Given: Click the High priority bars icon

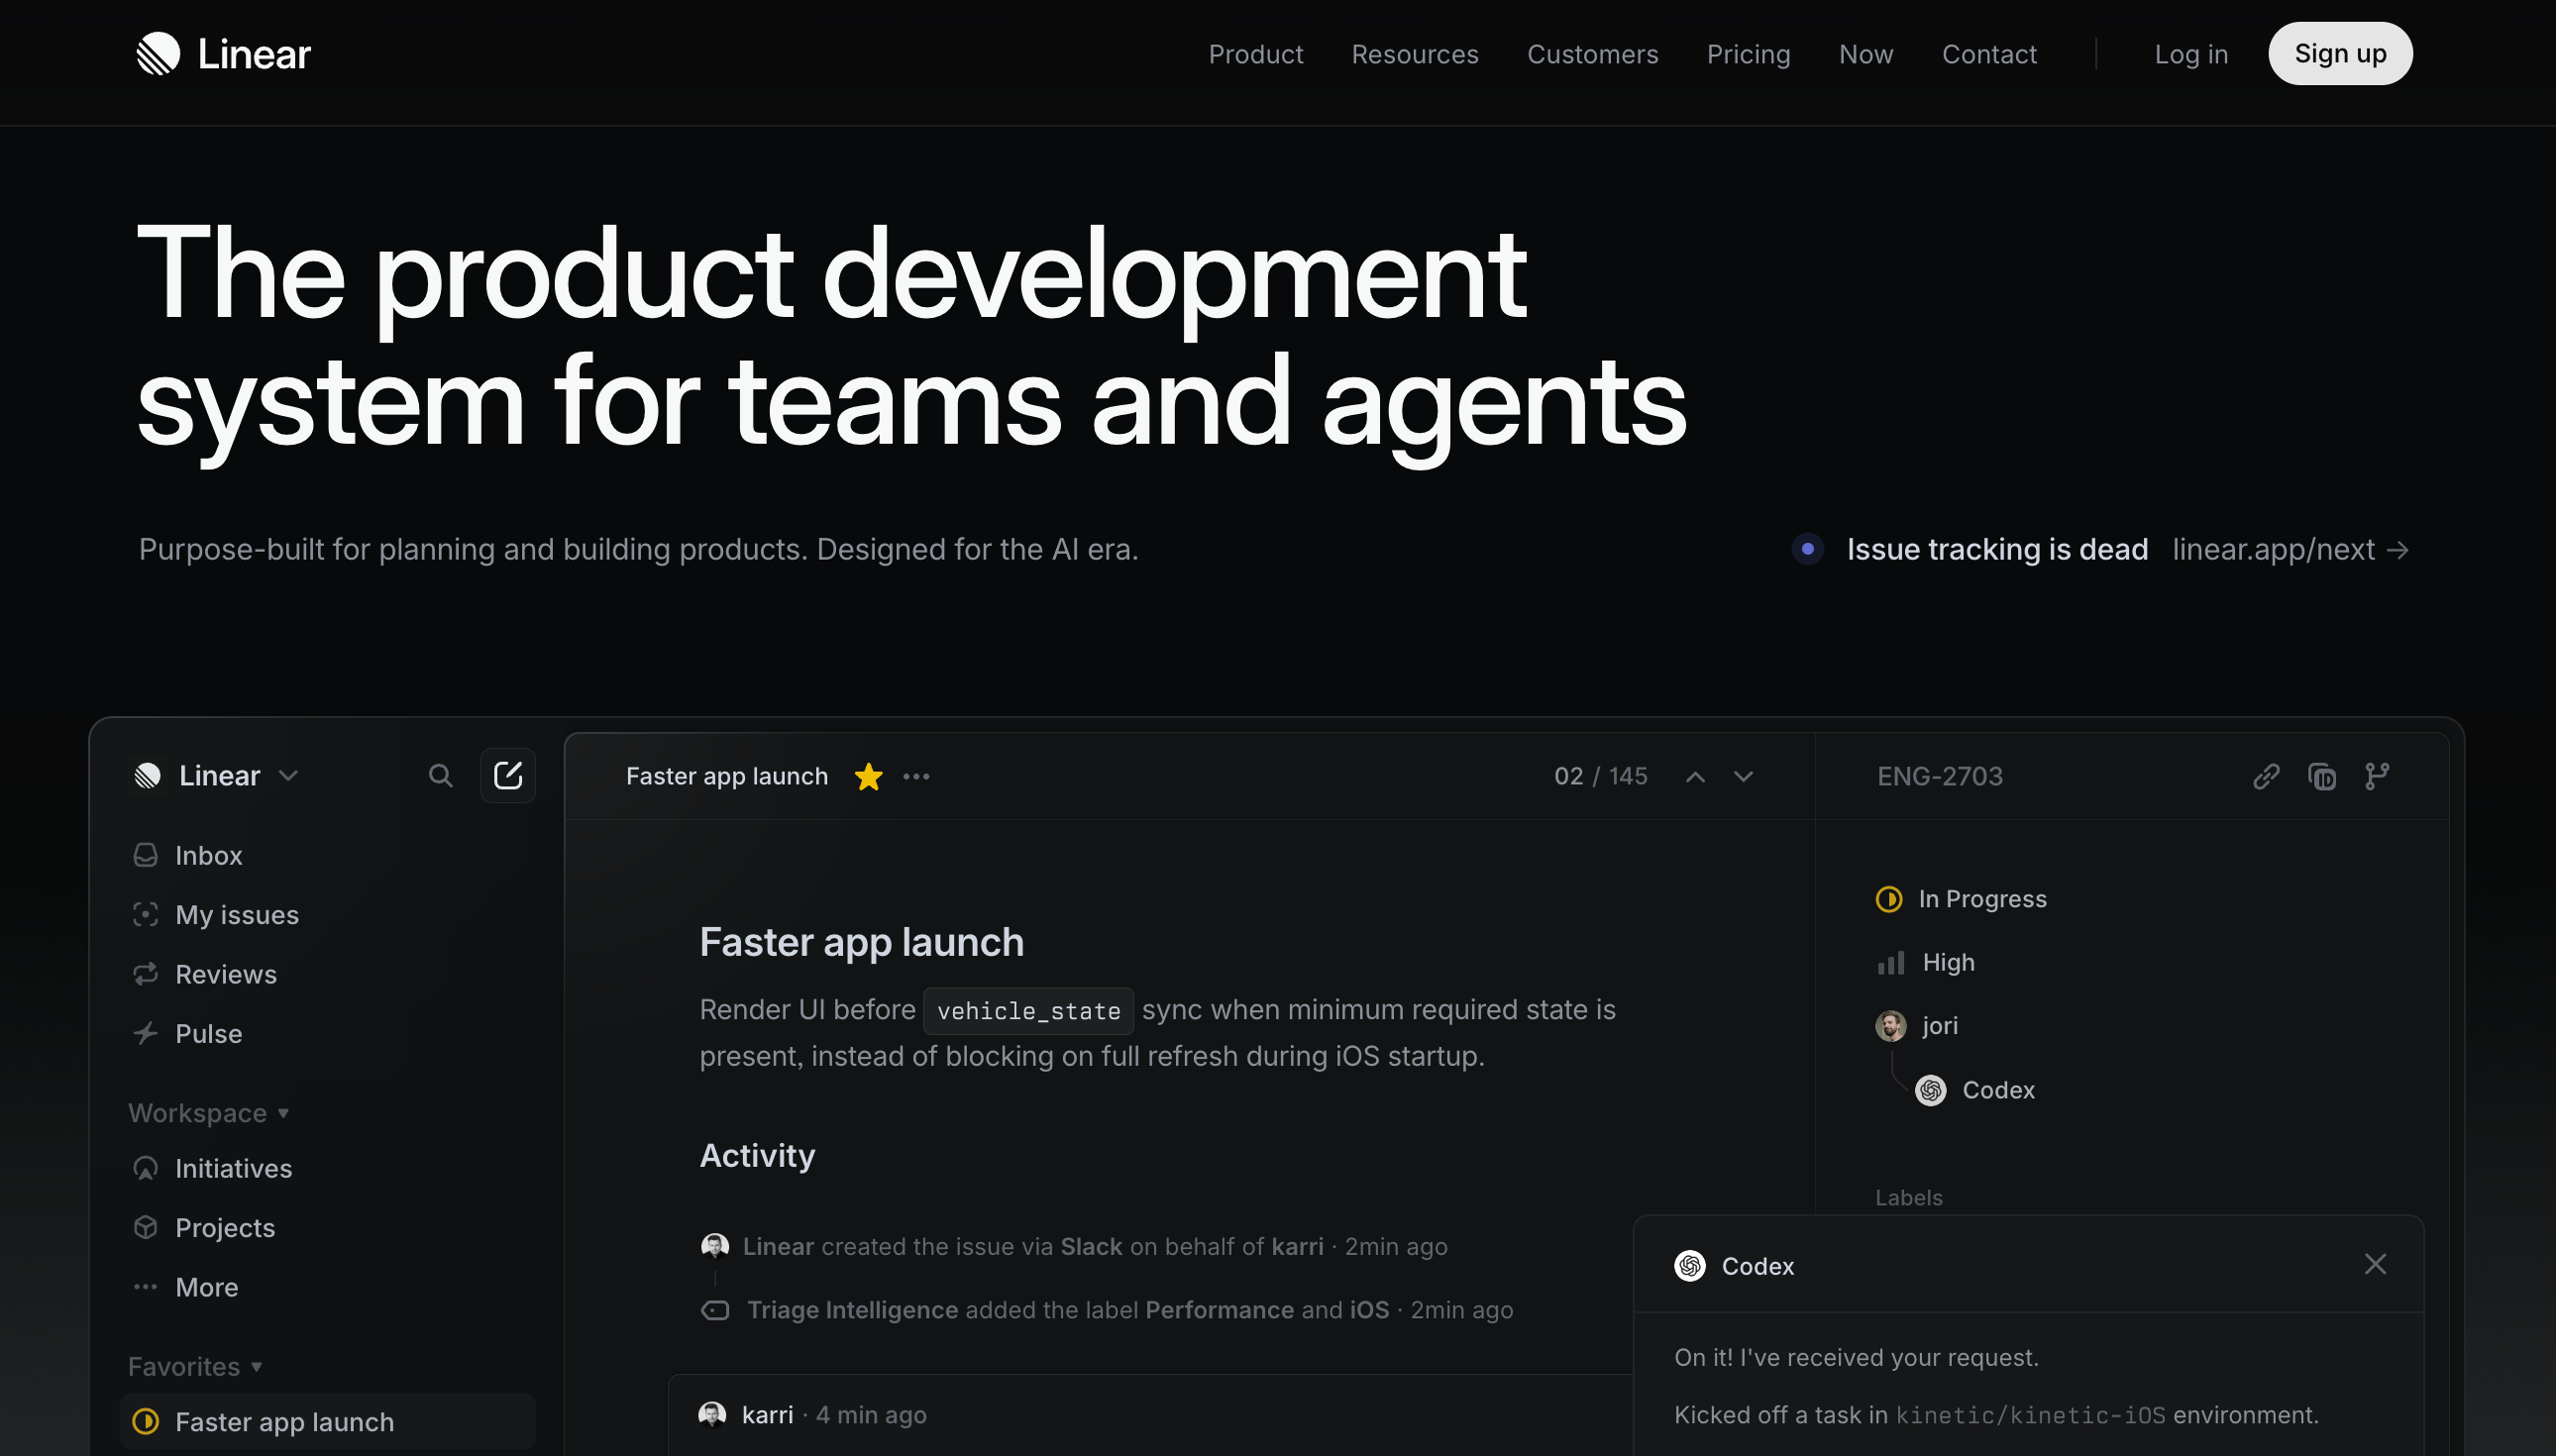Looking at the screenshot, I should pyautogui.click(x=1891, y=962).
